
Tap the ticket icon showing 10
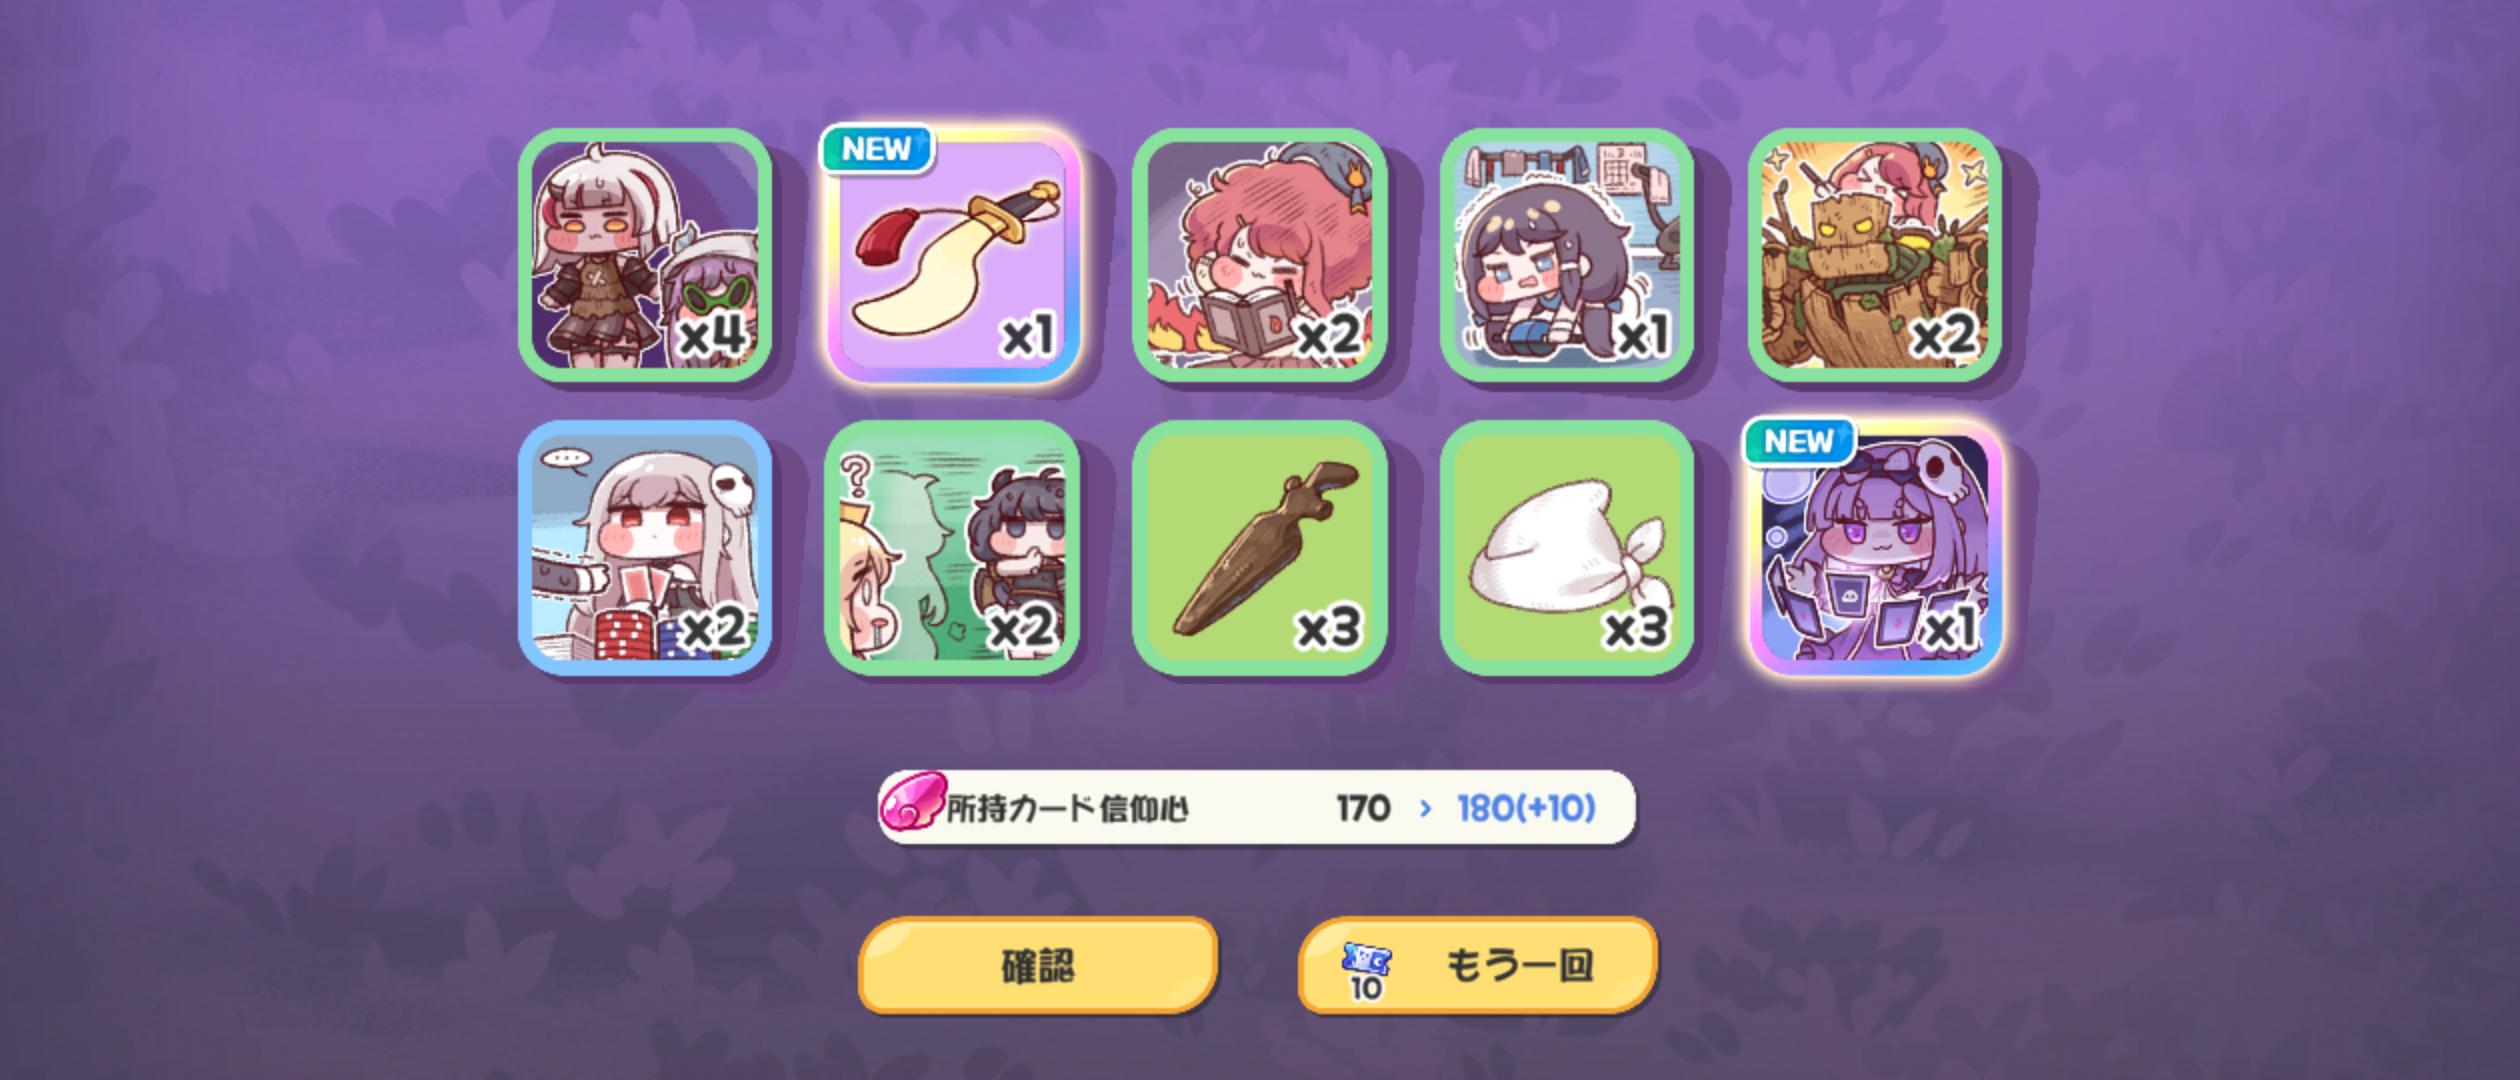1366,971
